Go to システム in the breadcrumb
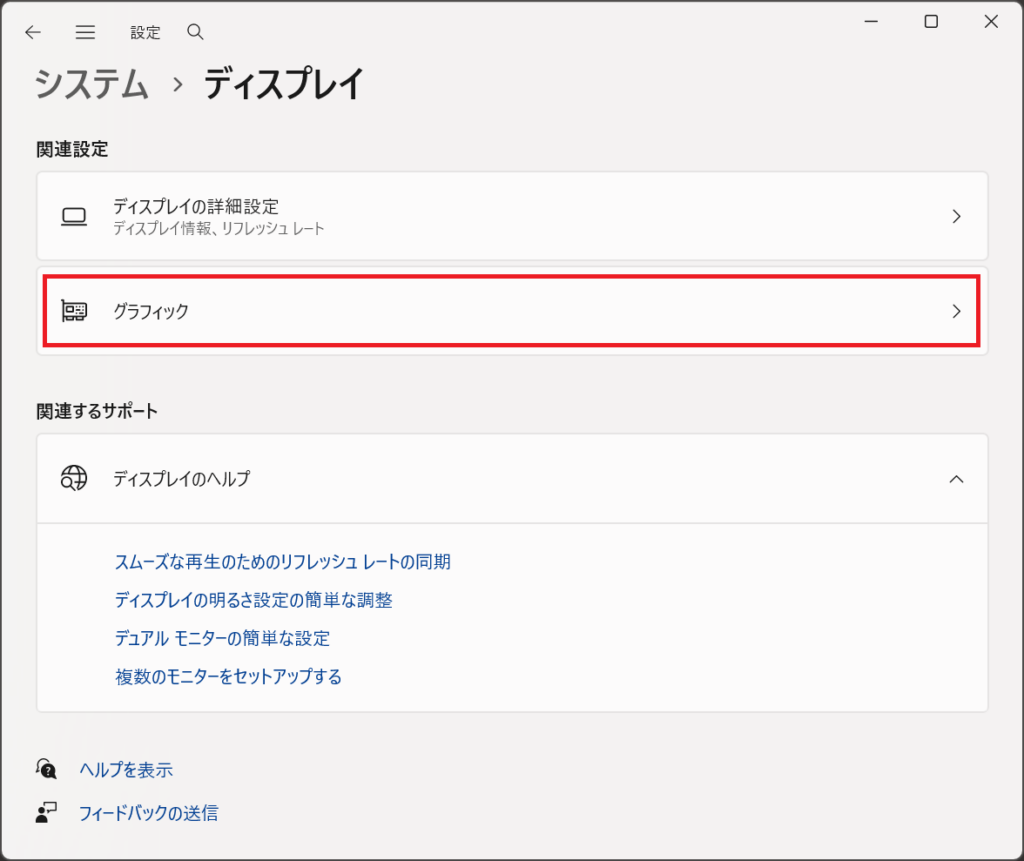This screenshot has height=861, width=1024. point(92,85)
